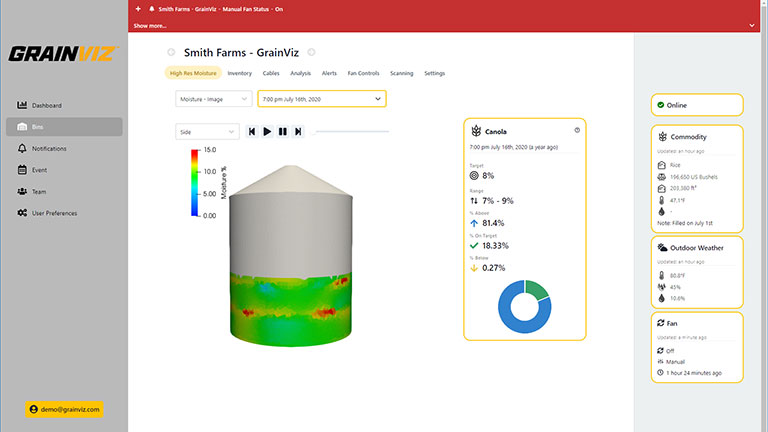
Task: Open Moisture - Image dropdown
Action: tap(214, 99)
